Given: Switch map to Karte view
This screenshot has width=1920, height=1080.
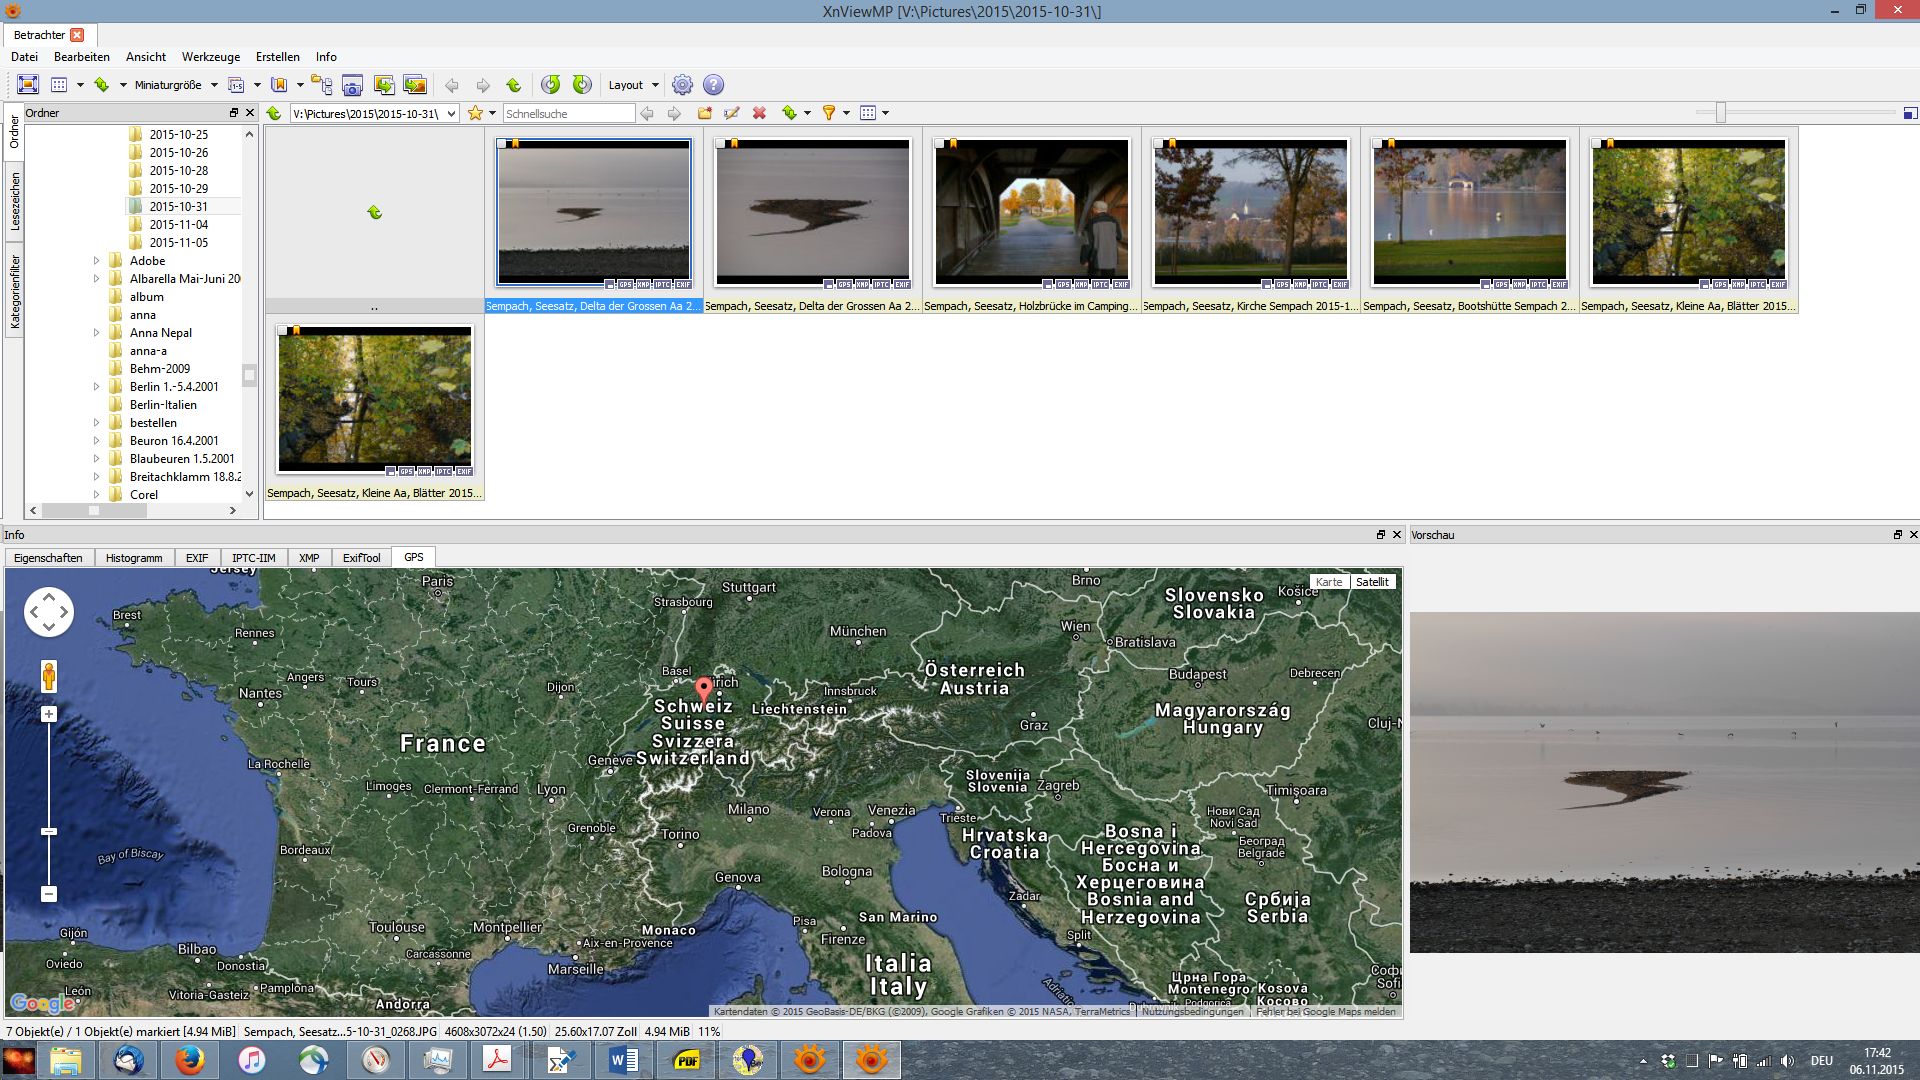Looking at the screenshot, I should 1329,582.
